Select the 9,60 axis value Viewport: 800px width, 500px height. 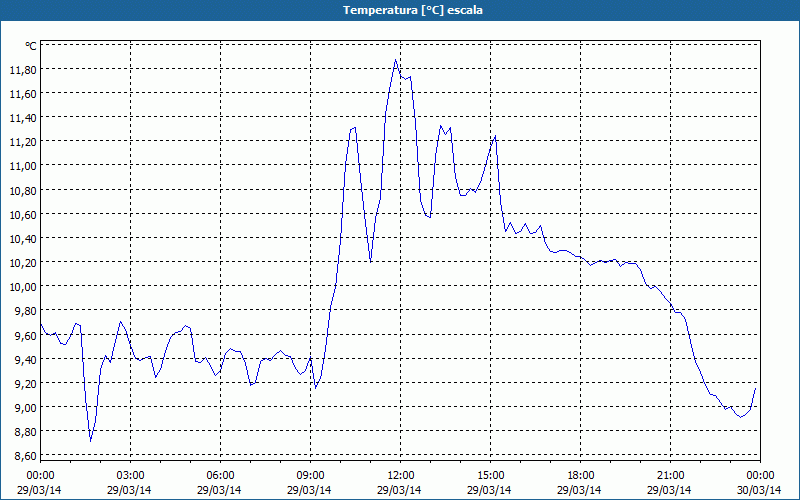point(26,335)
